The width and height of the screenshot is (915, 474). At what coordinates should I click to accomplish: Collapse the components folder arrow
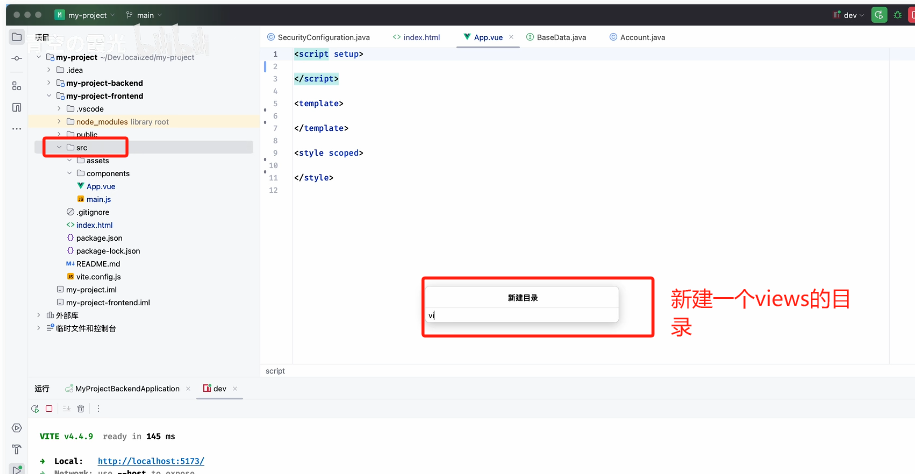(69, 173)
